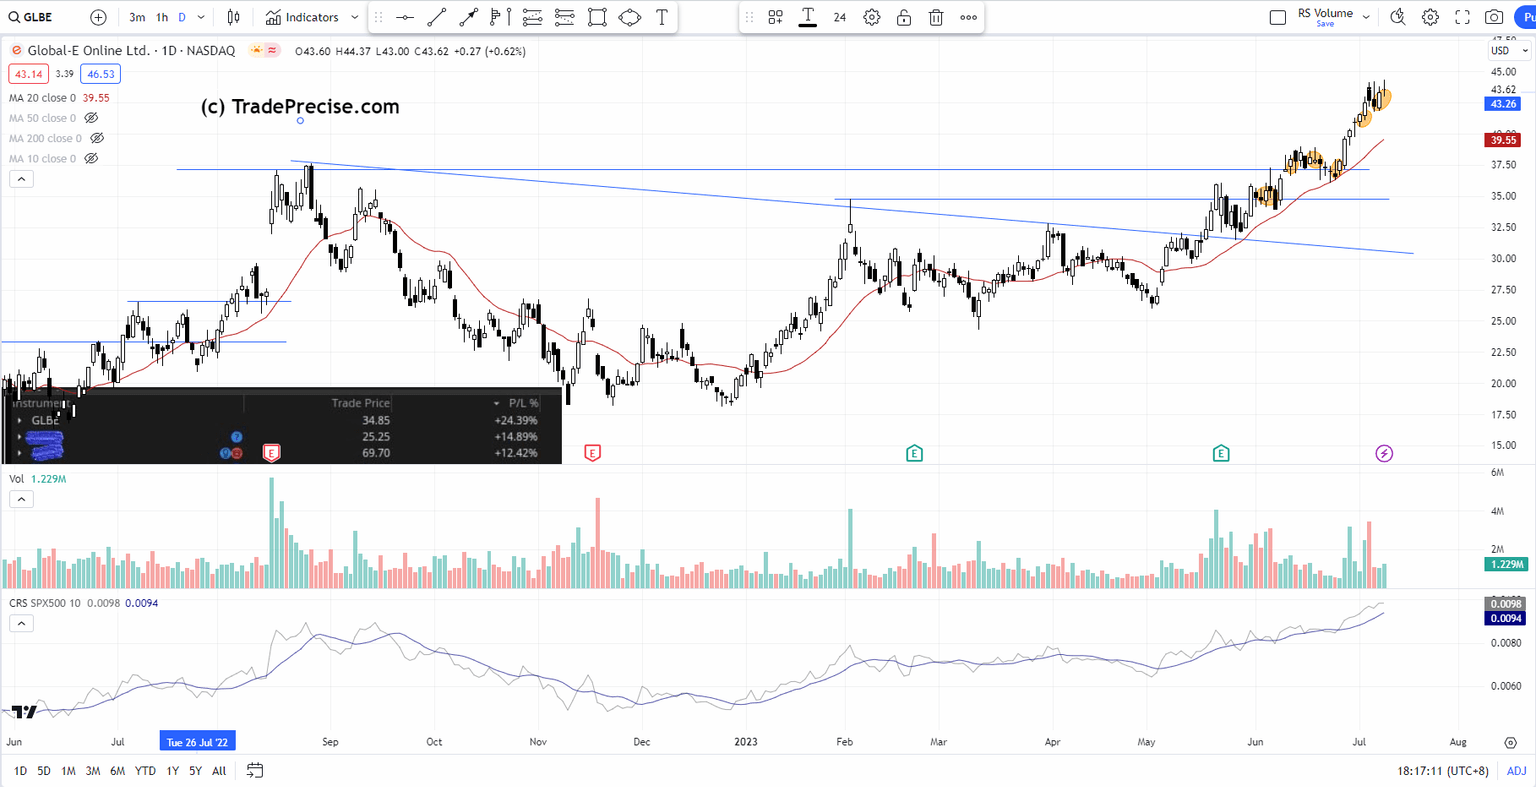
Task: Select the Trend Line drawing tool
Action: [x=437, y=17]
